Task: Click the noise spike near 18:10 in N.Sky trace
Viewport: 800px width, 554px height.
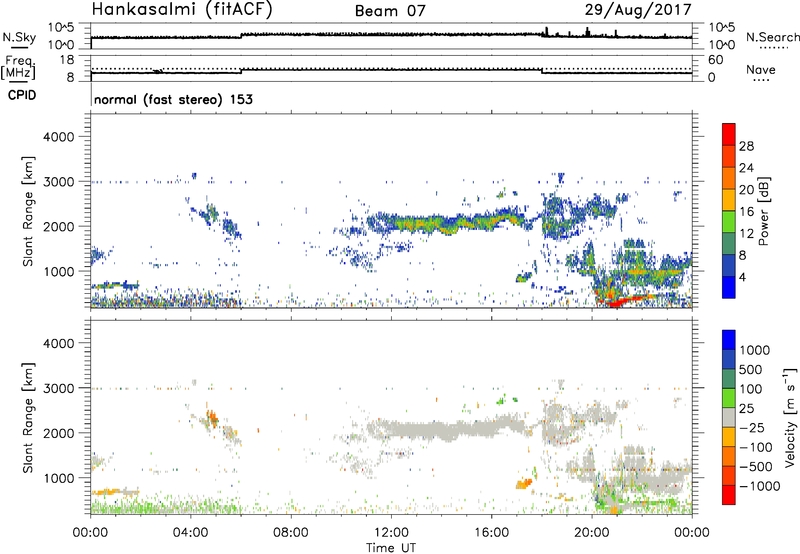Action: (x=547, y=32)
